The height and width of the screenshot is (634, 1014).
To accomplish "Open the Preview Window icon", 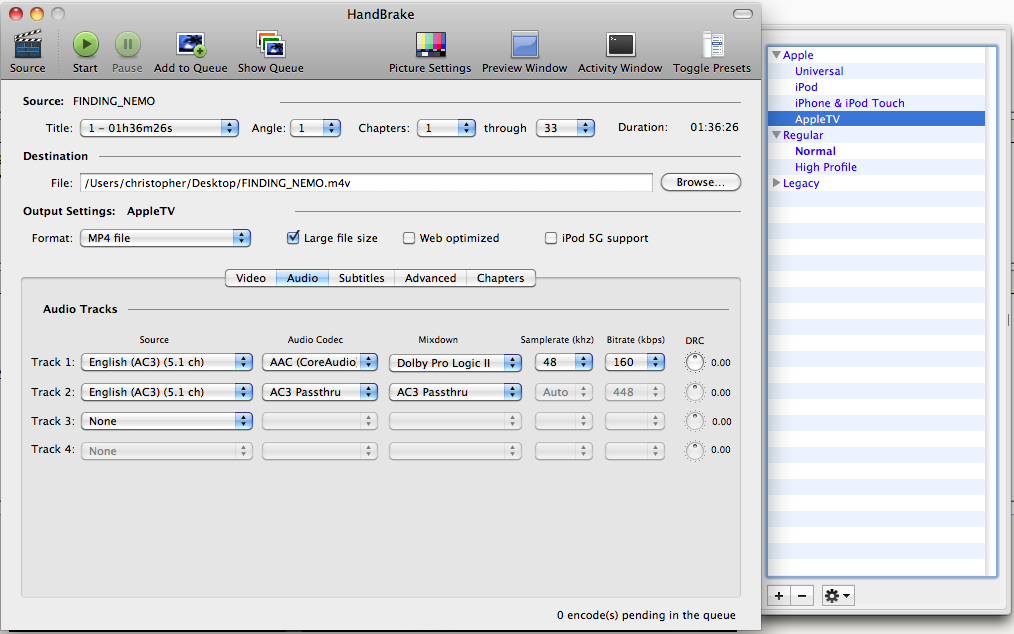I will tap(524, 45).
